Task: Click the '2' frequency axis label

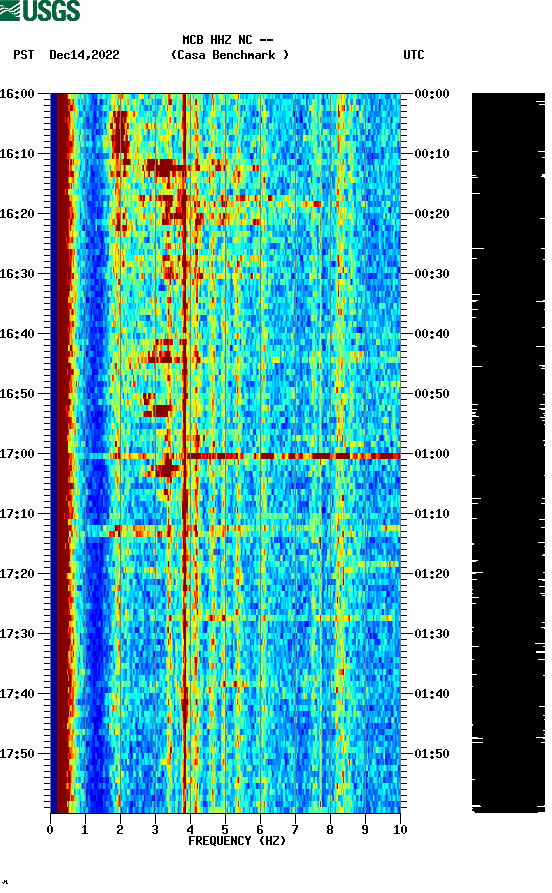Action: coord(120,830)
